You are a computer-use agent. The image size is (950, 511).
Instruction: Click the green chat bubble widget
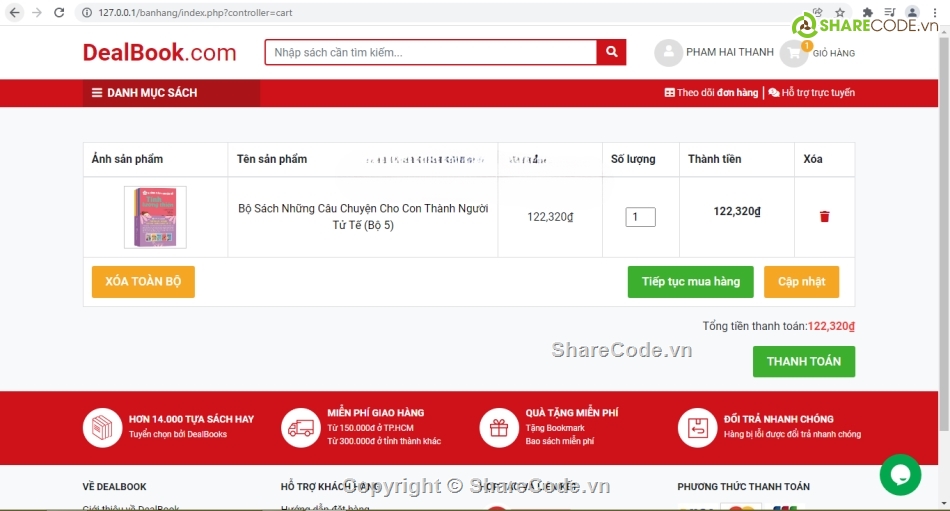pyautogui.click(x=900, y=475)
